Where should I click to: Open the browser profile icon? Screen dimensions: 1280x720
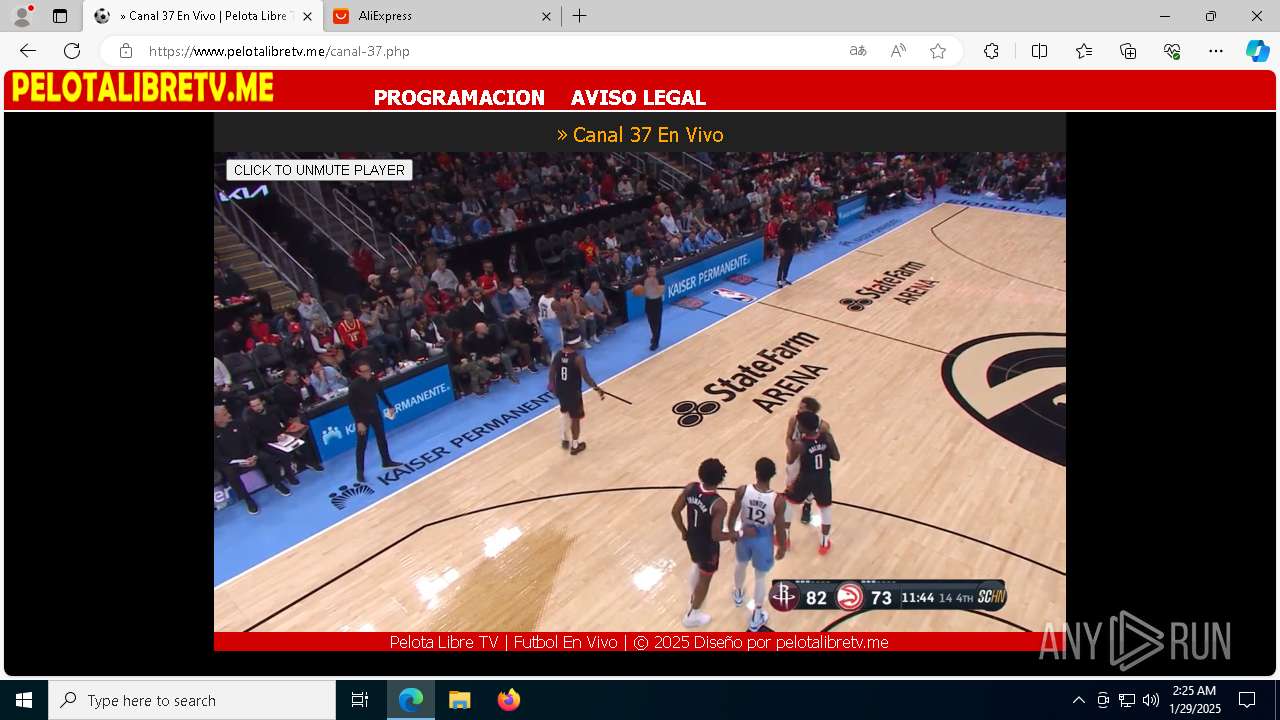click(x=22, y=16)
